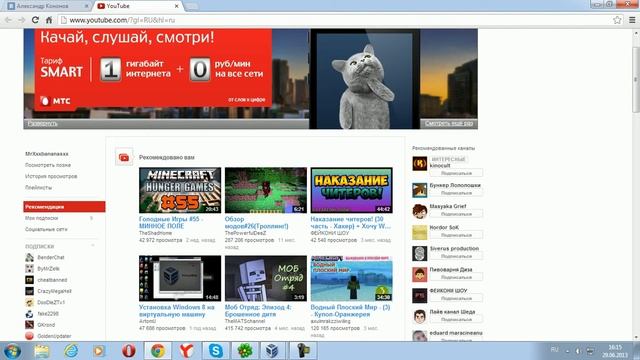Launch Opera from the taskbar
The height and width of the screenshot is (360, 640).
click(x=129, y=351)
